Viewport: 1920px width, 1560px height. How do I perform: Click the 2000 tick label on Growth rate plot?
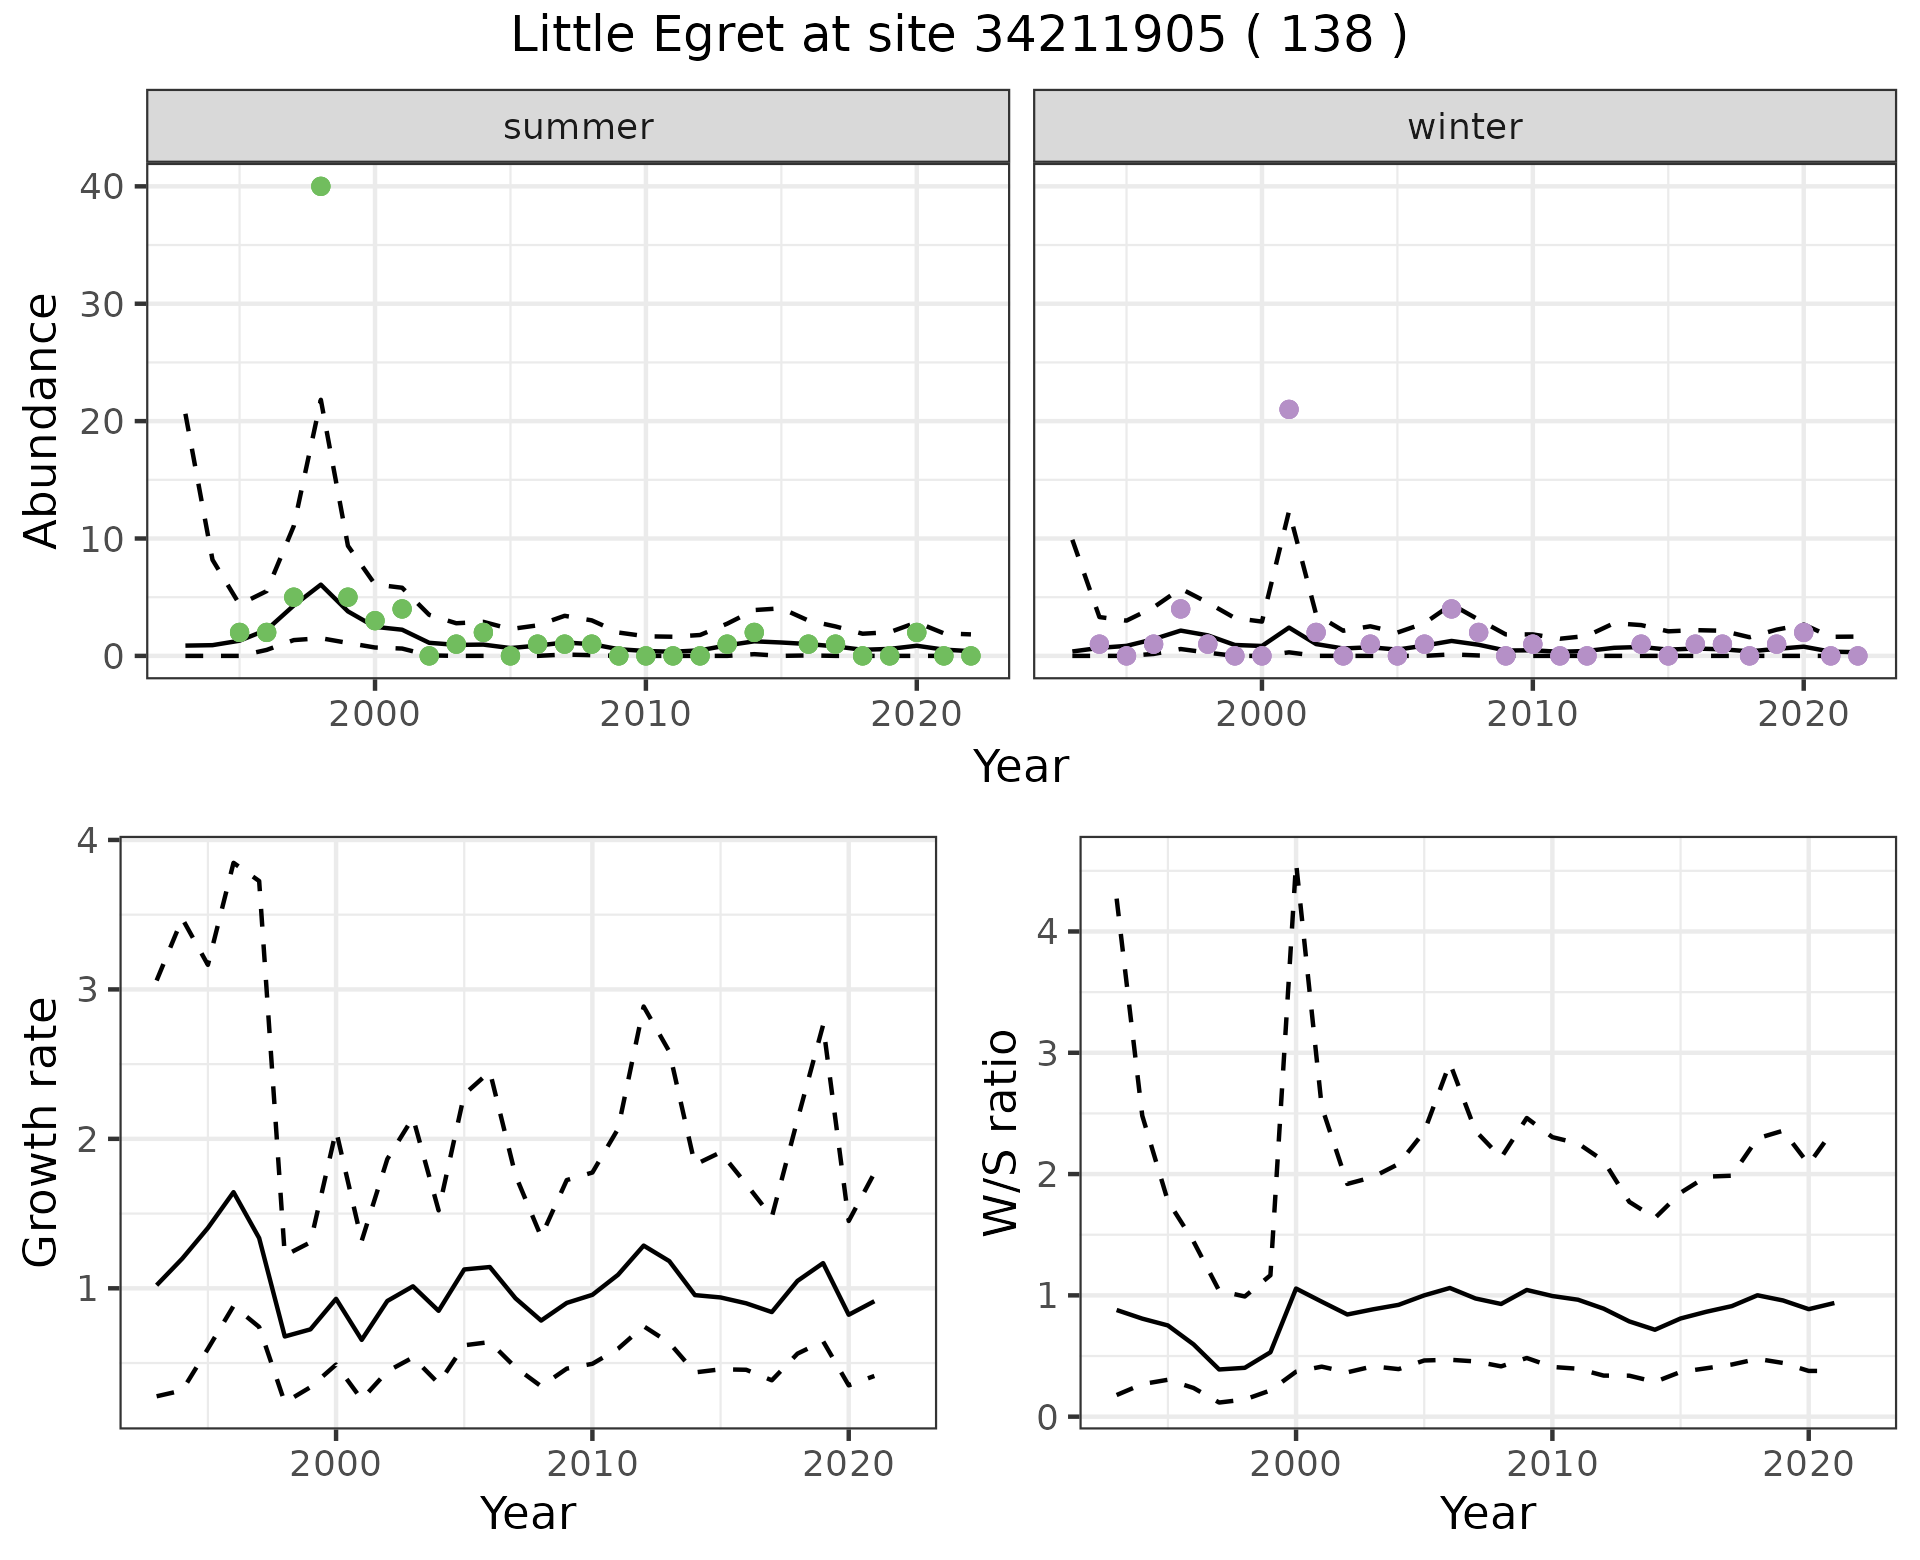(x=335, y=1464)
